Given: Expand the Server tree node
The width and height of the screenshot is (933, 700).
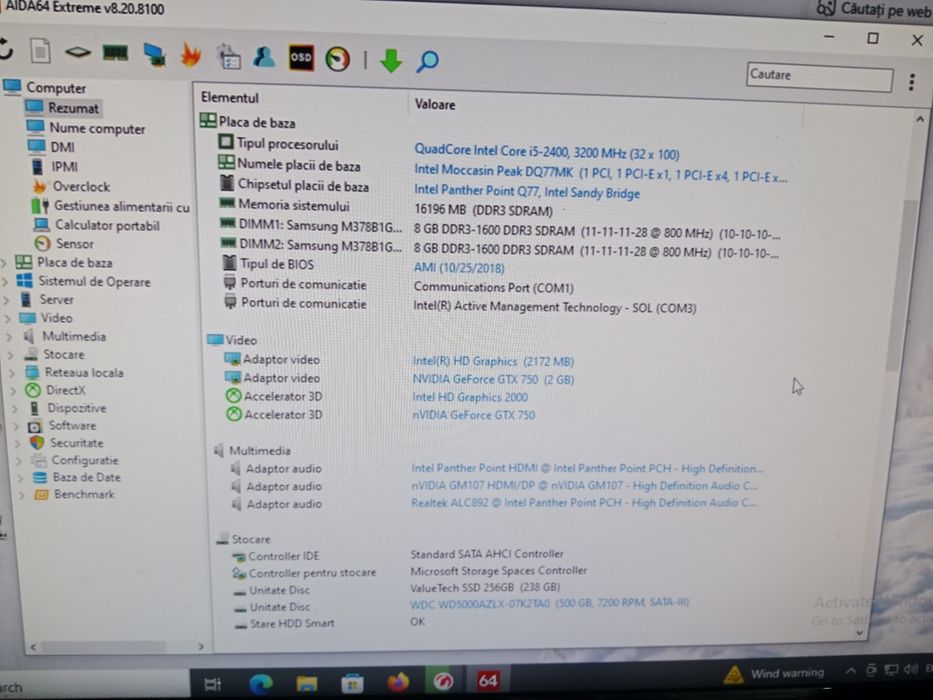Looking at the screenshot, I should [x=8, y=300].
